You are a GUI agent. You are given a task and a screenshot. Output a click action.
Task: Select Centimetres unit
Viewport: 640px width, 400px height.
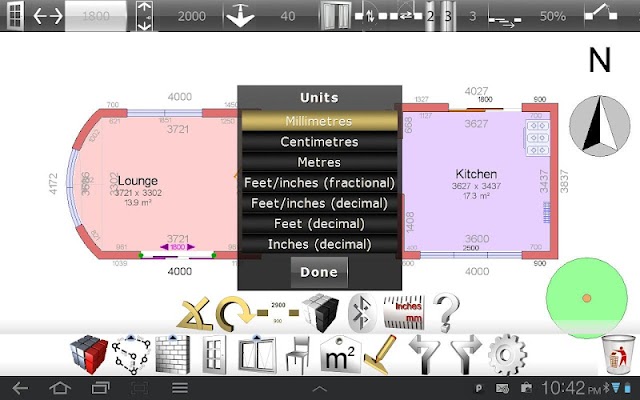point(319,142)
